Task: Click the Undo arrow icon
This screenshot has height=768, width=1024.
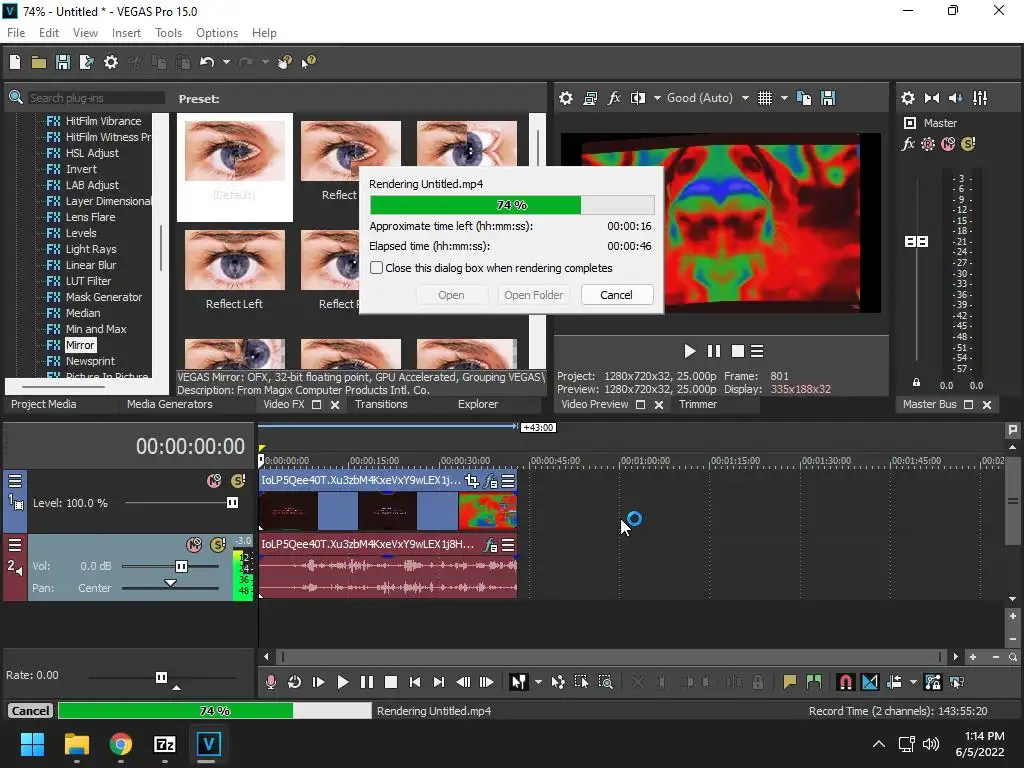Action: [x=207, y=62]
